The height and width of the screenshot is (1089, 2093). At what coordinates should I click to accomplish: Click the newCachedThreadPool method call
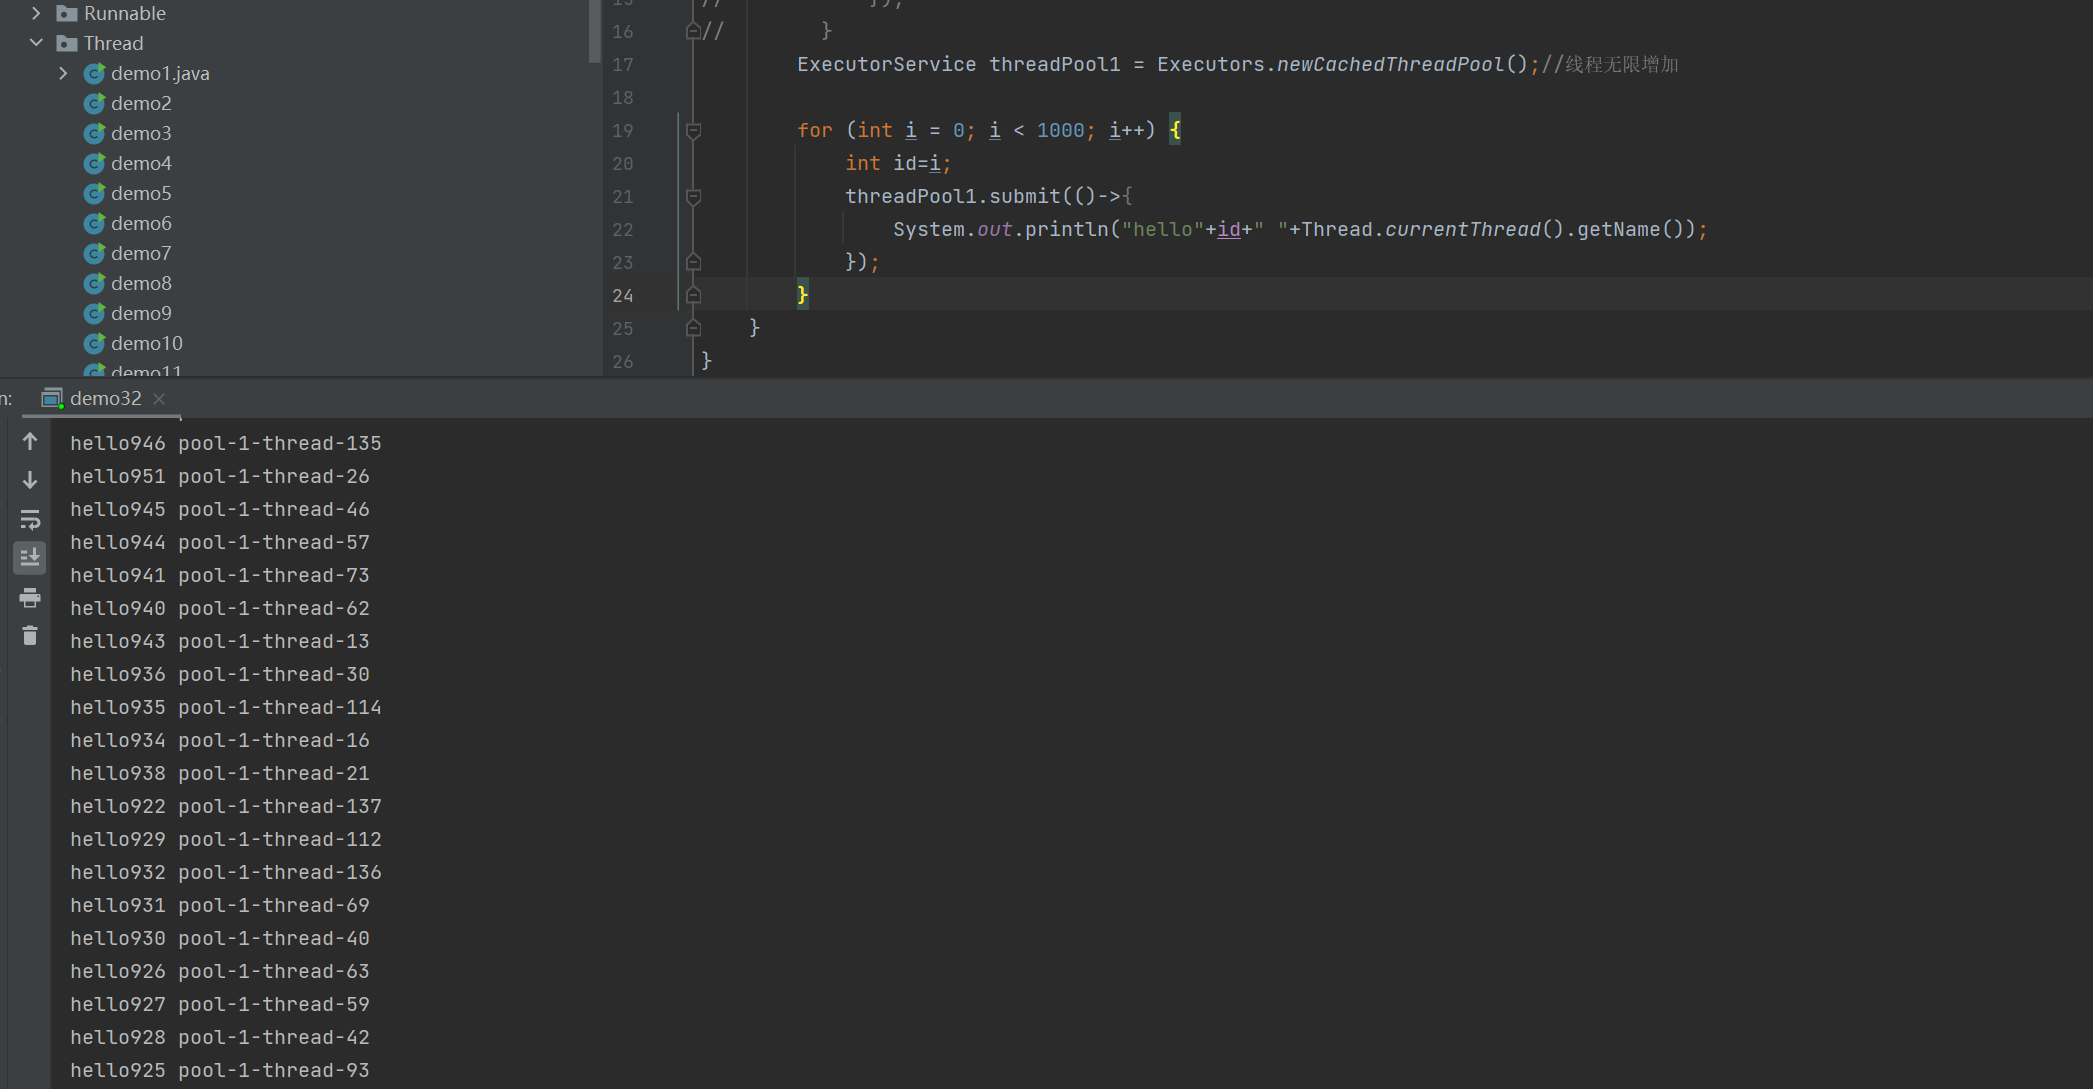[x=1390, y=64]
